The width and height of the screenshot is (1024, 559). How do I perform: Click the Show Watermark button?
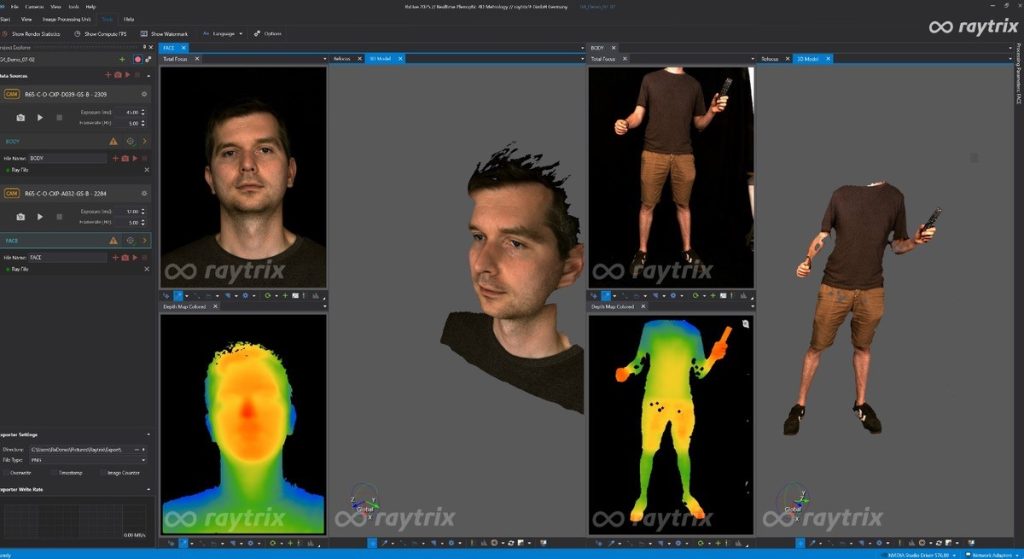point(164,34)
